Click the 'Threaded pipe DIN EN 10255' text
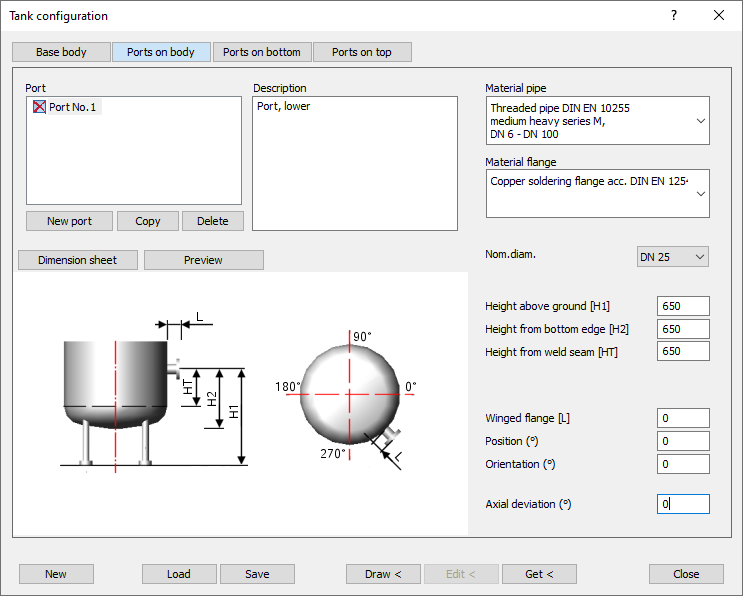Image resolution: width=743 pixels, height=596 pixels. [x=560, y=108]
